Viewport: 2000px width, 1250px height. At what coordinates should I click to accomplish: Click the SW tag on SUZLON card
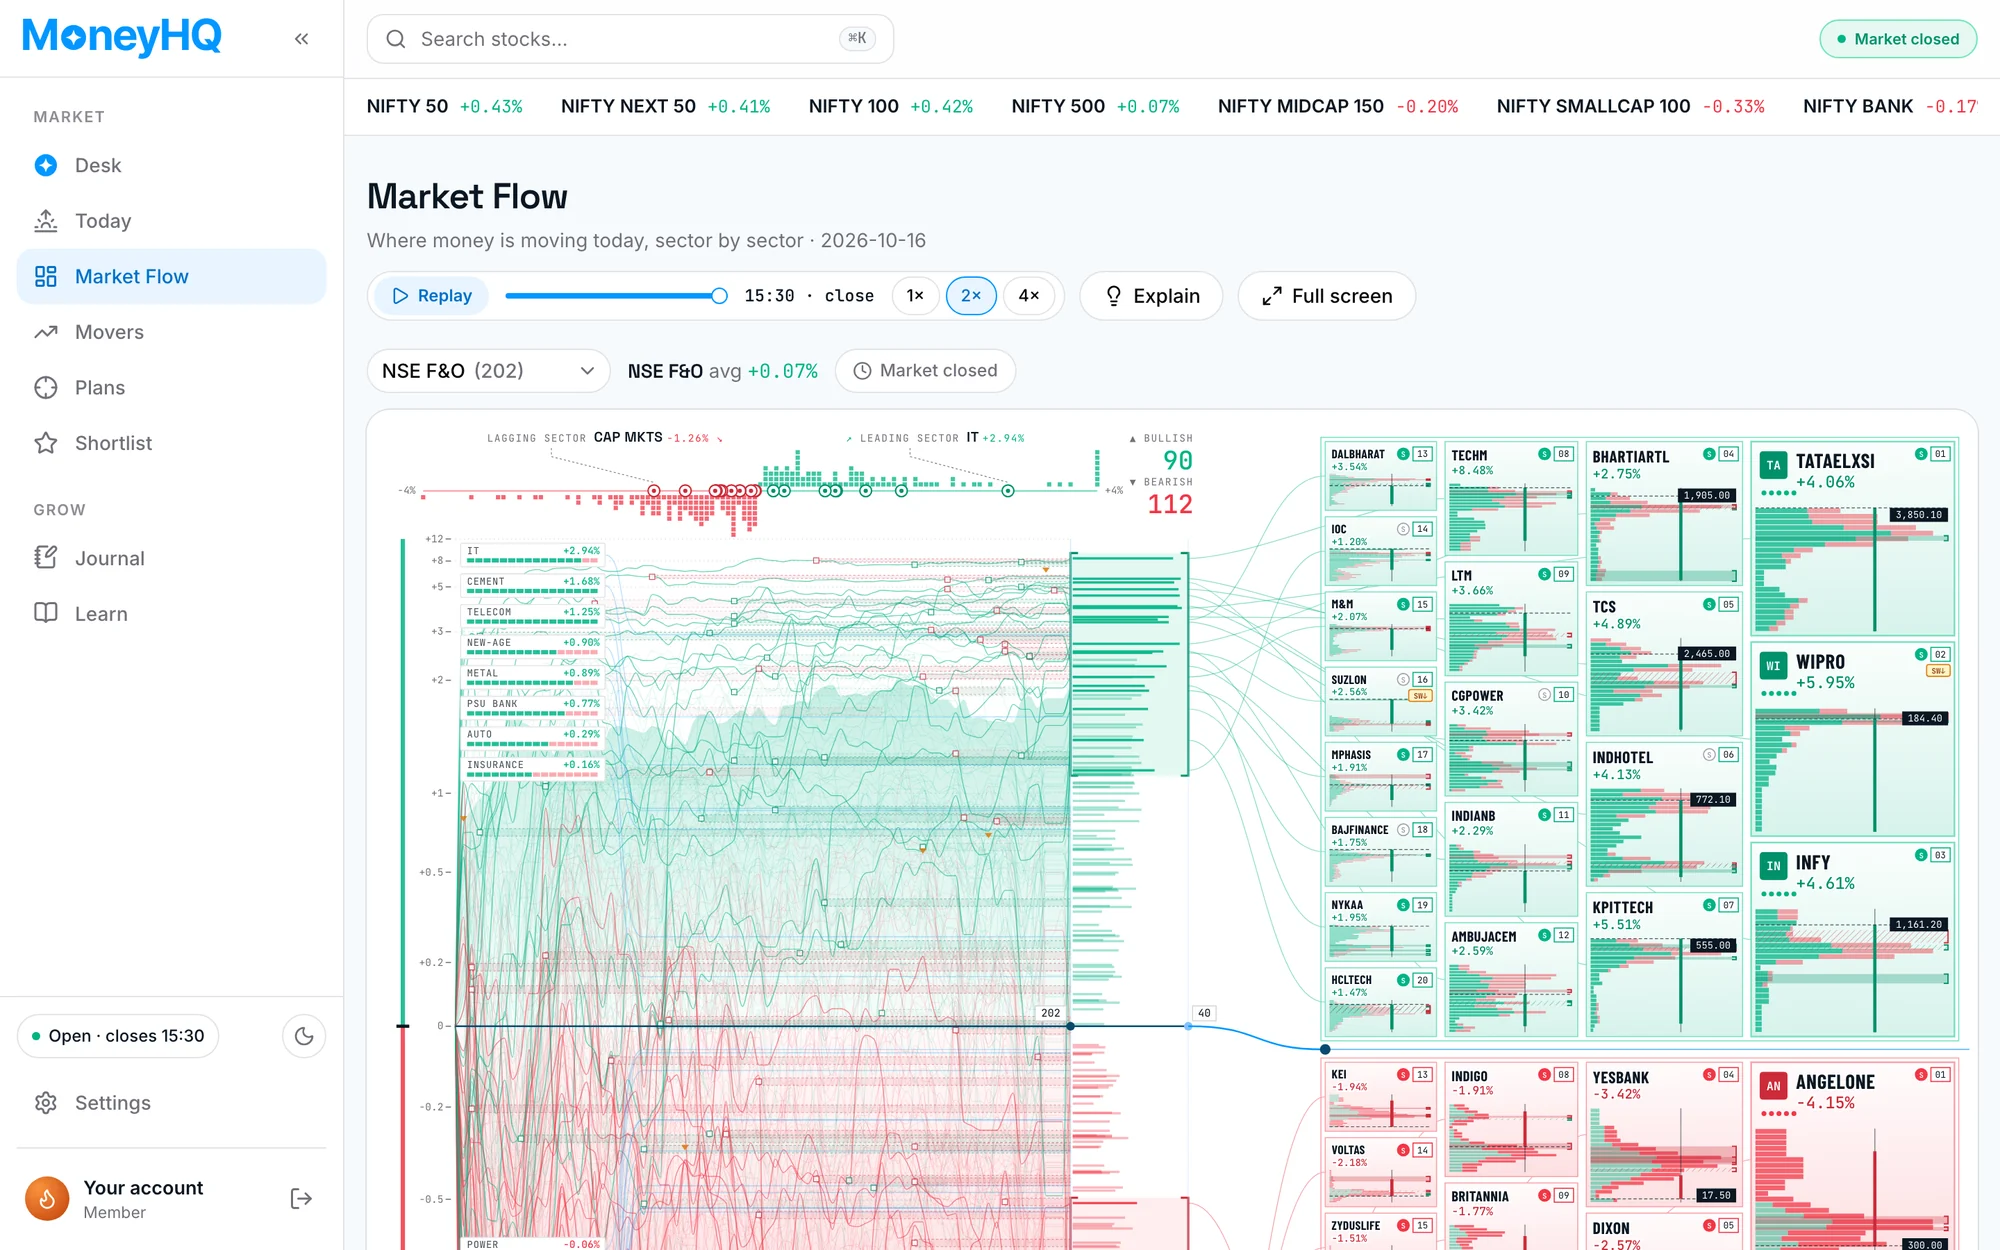pyautogui.click(x=1420, y=695)
